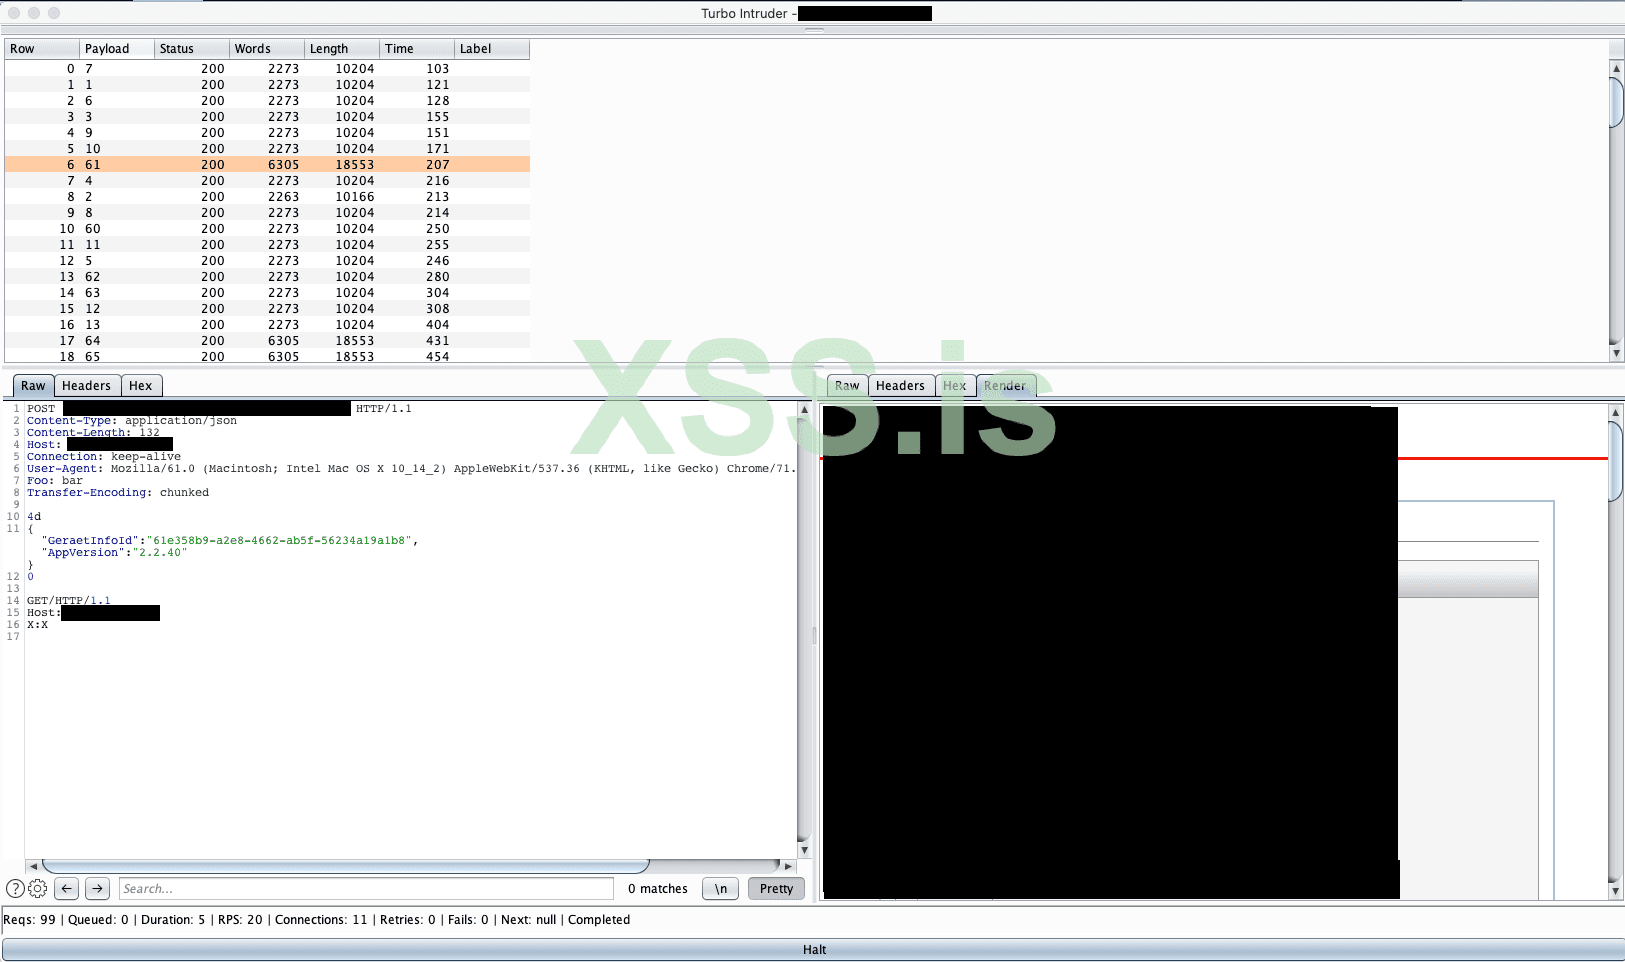Select row 17 with payload 64
Screen dimensions: 1625x962
pos(267,341)
